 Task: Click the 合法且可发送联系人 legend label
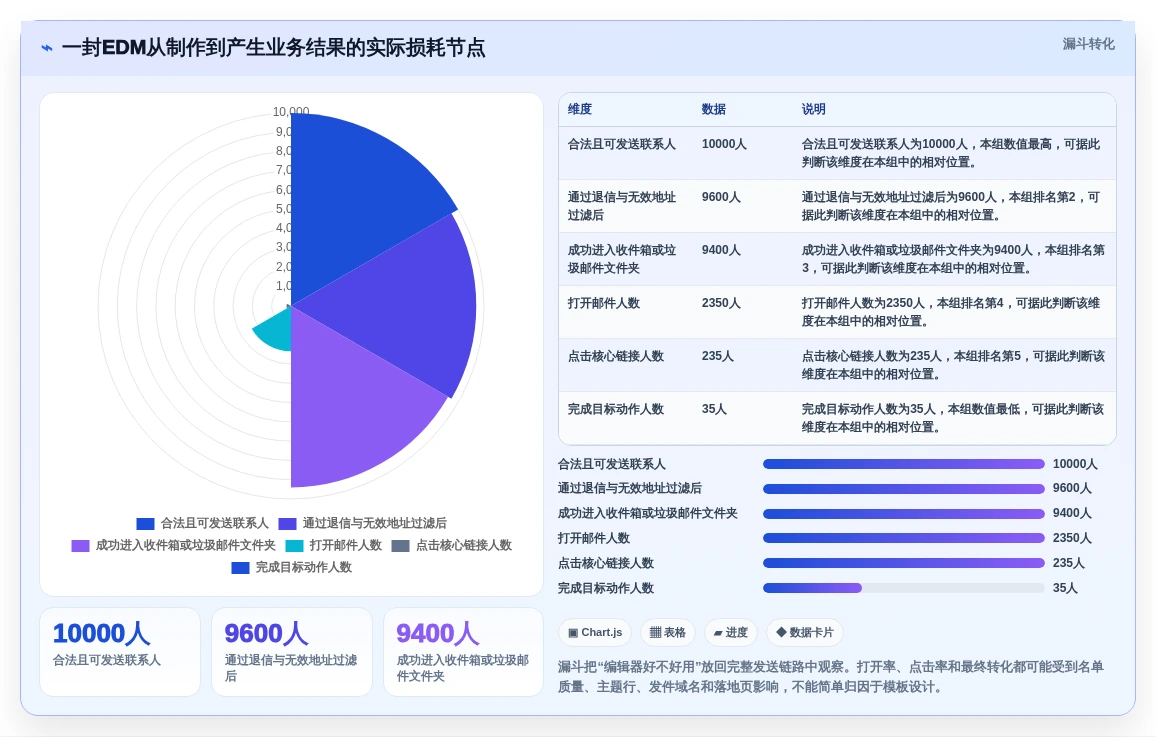(215, 523)
